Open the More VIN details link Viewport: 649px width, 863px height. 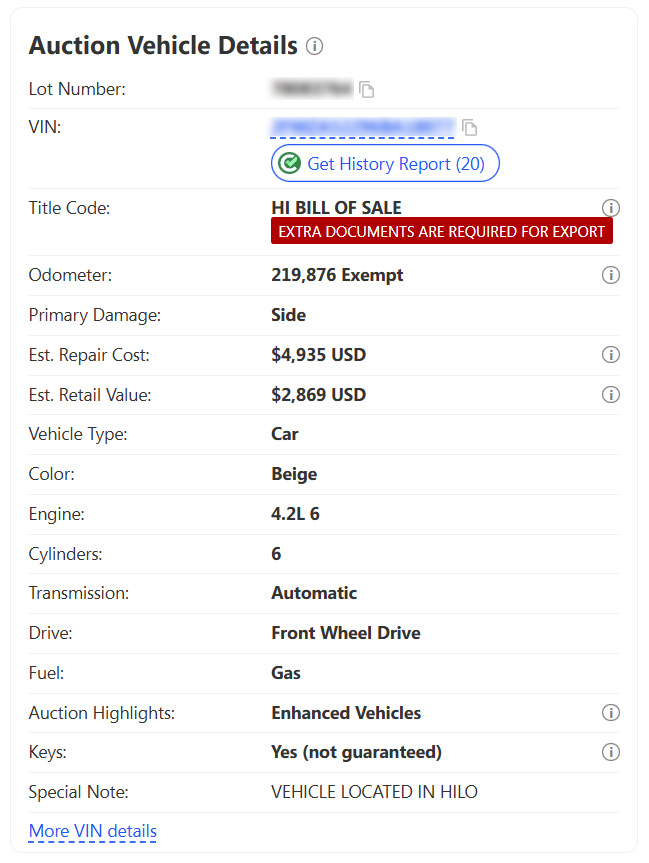pos(93,831)
